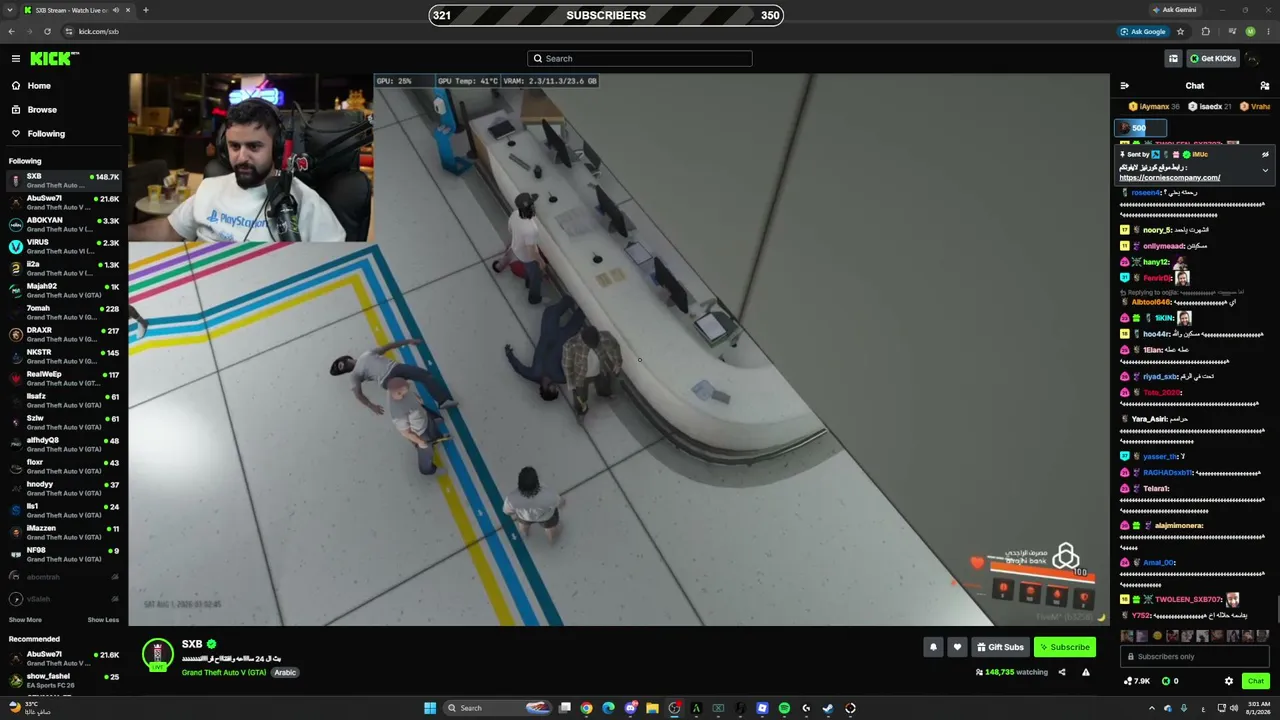Open File Explorer from the taskbar
Screen dimensions: 1280x720
[652, 708]
